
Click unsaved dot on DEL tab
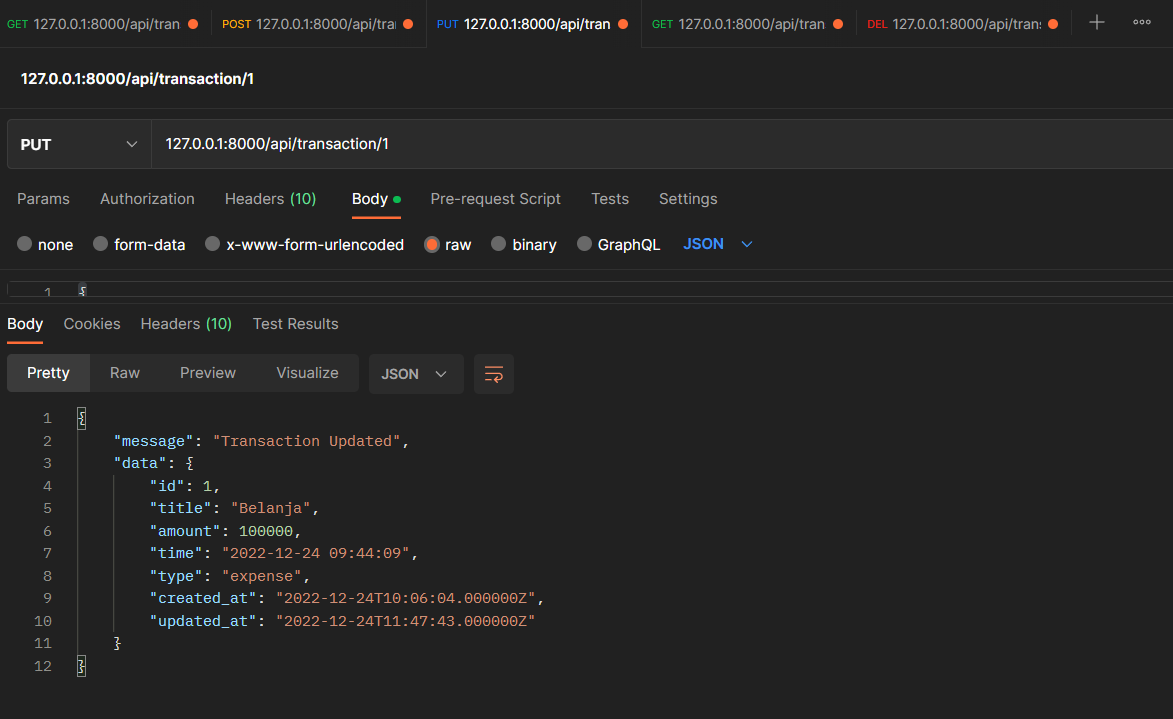coord(1053,24)
